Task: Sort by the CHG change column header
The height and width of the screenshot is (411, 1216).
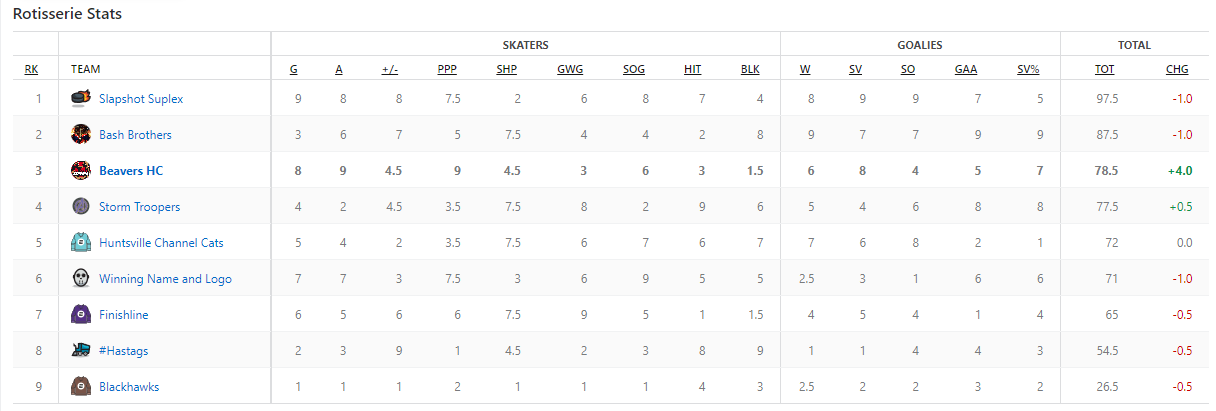Action: tap(1177, 70)
